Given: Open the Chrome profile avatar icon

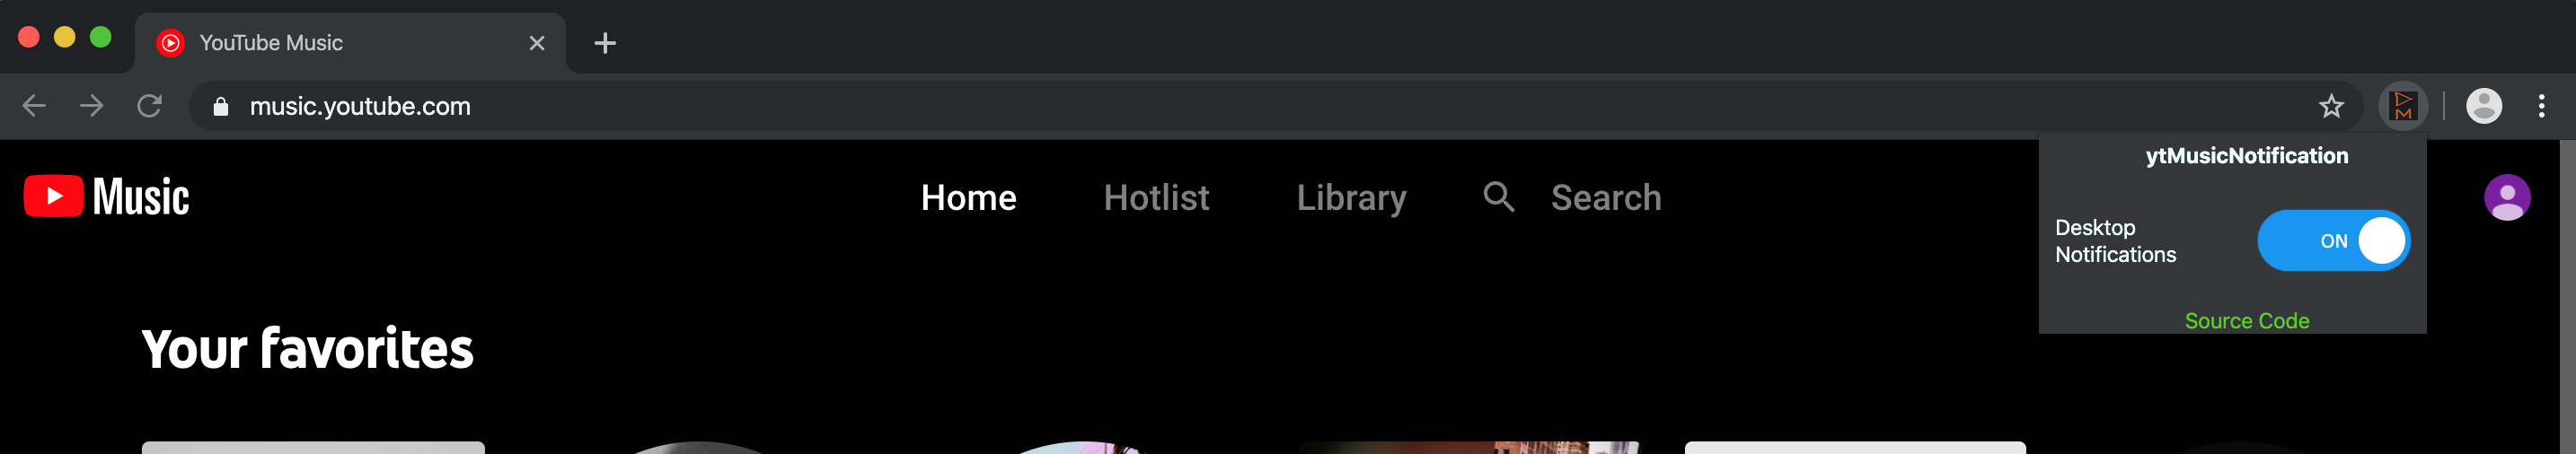Looking at the screenshot, I should click(2484, 106).
